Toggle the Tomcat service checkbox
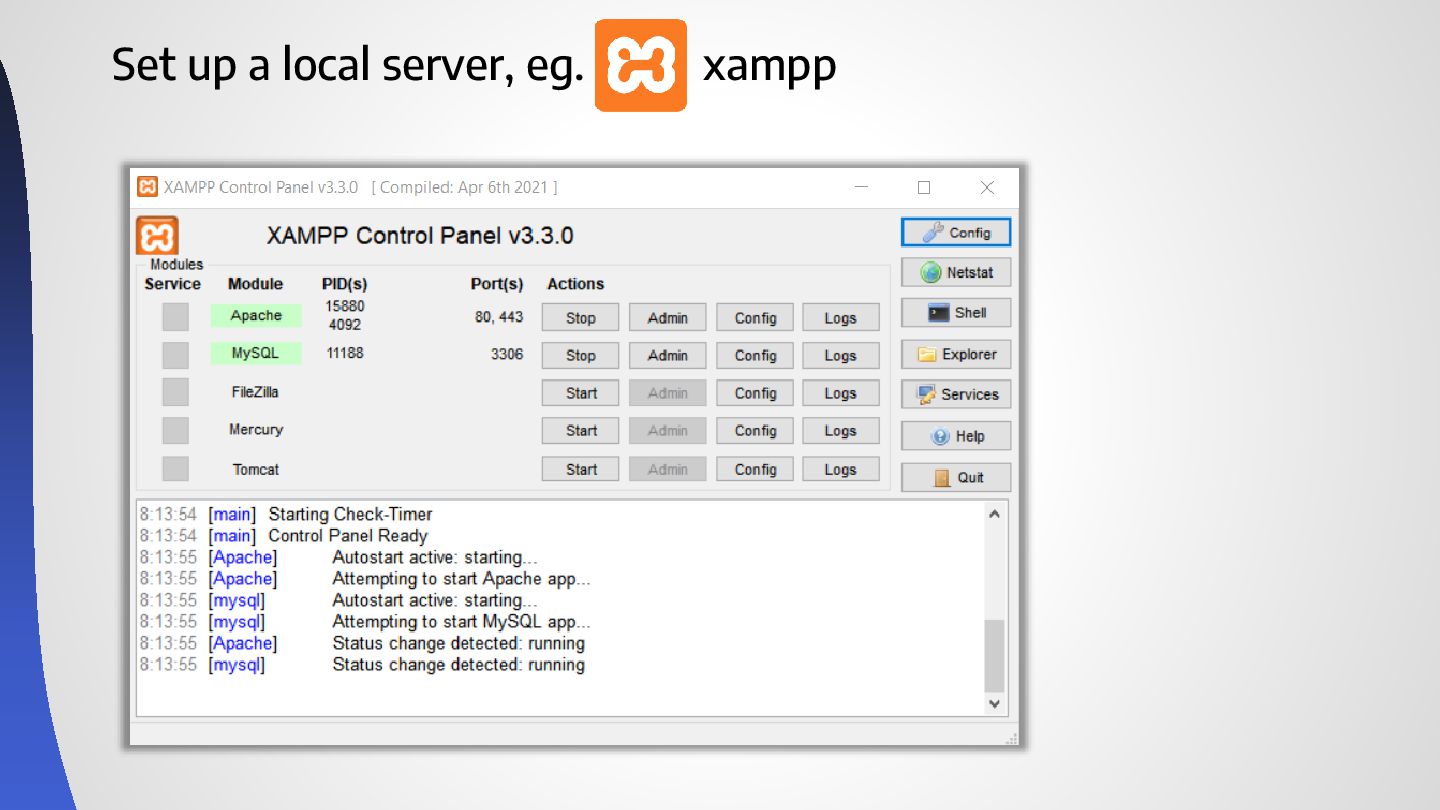The image size is (1440, 810). 175,469
